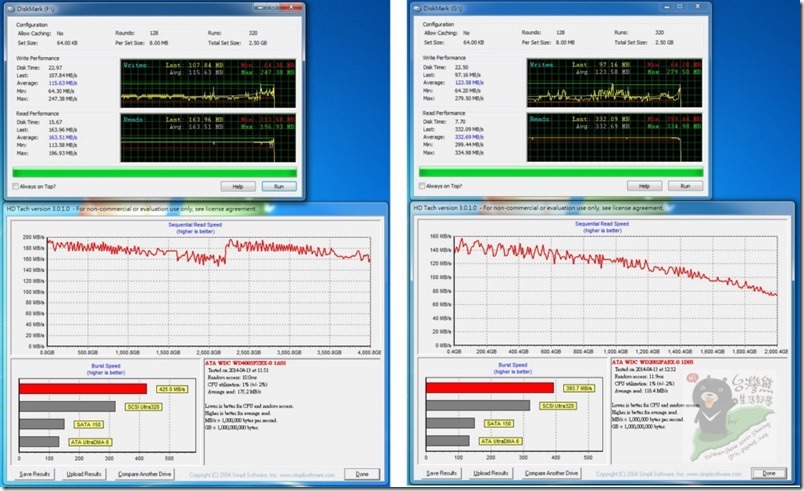The height and width of the screenshot is (491, 804).
Task: Click Help in the DiskMark (G:\) window
Action: click(645, 186)
